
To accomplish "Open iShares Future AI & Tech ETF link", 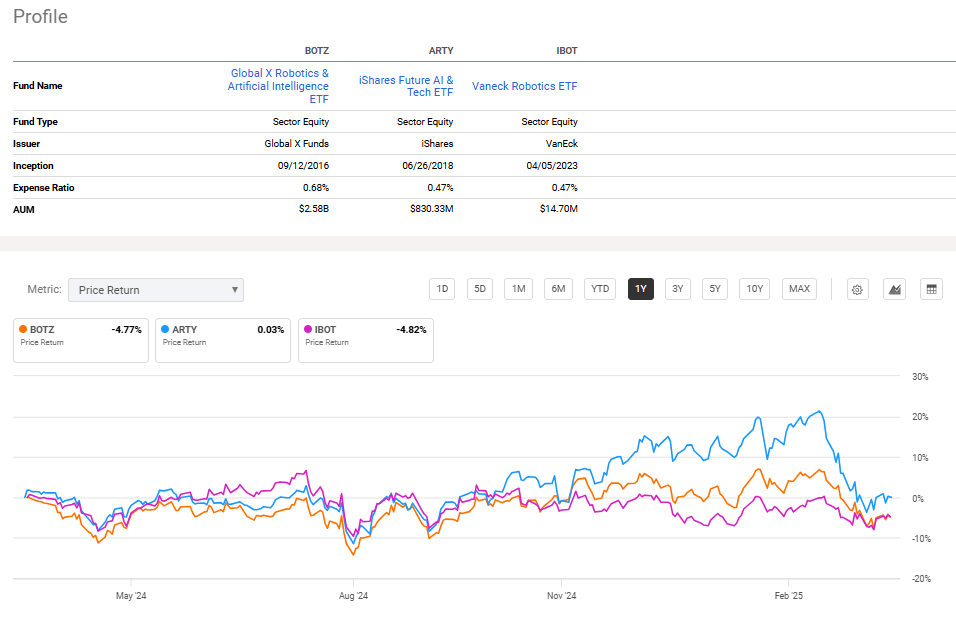I will (406, 86).
